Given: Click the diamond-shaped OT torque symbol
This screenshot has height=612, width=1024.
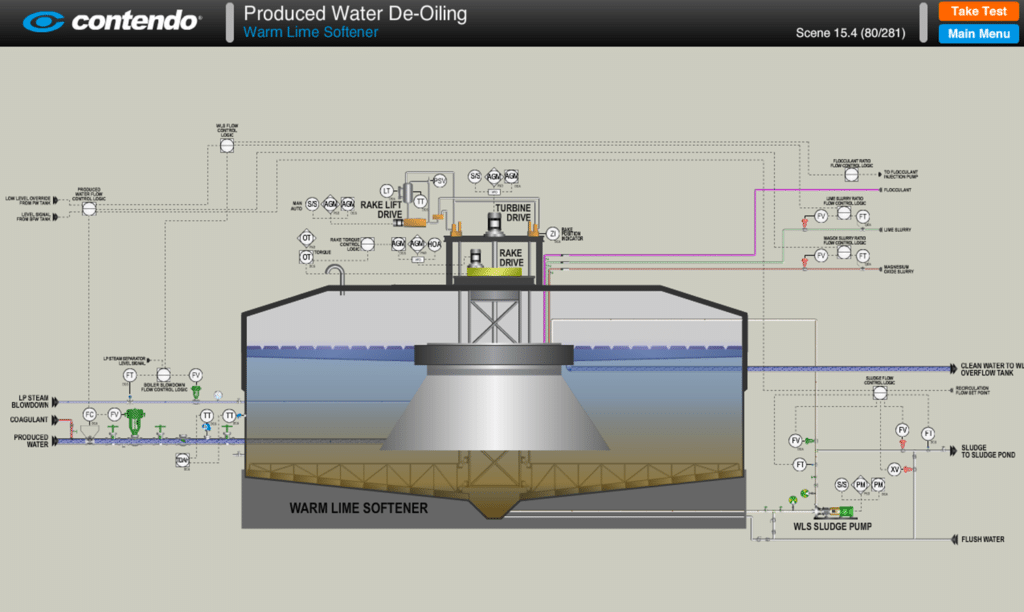Looking at the screenshot, I should coord(306,238).
